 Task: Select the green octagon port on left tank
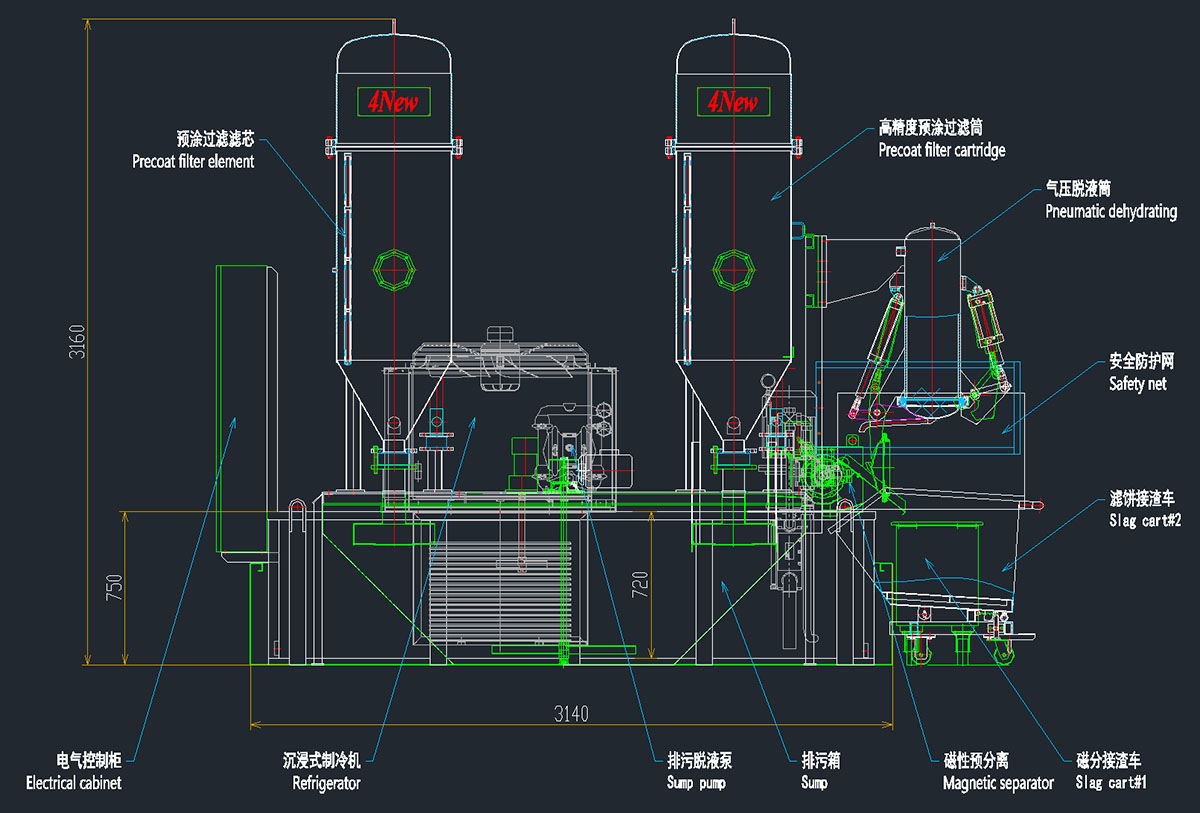(393, 268)
